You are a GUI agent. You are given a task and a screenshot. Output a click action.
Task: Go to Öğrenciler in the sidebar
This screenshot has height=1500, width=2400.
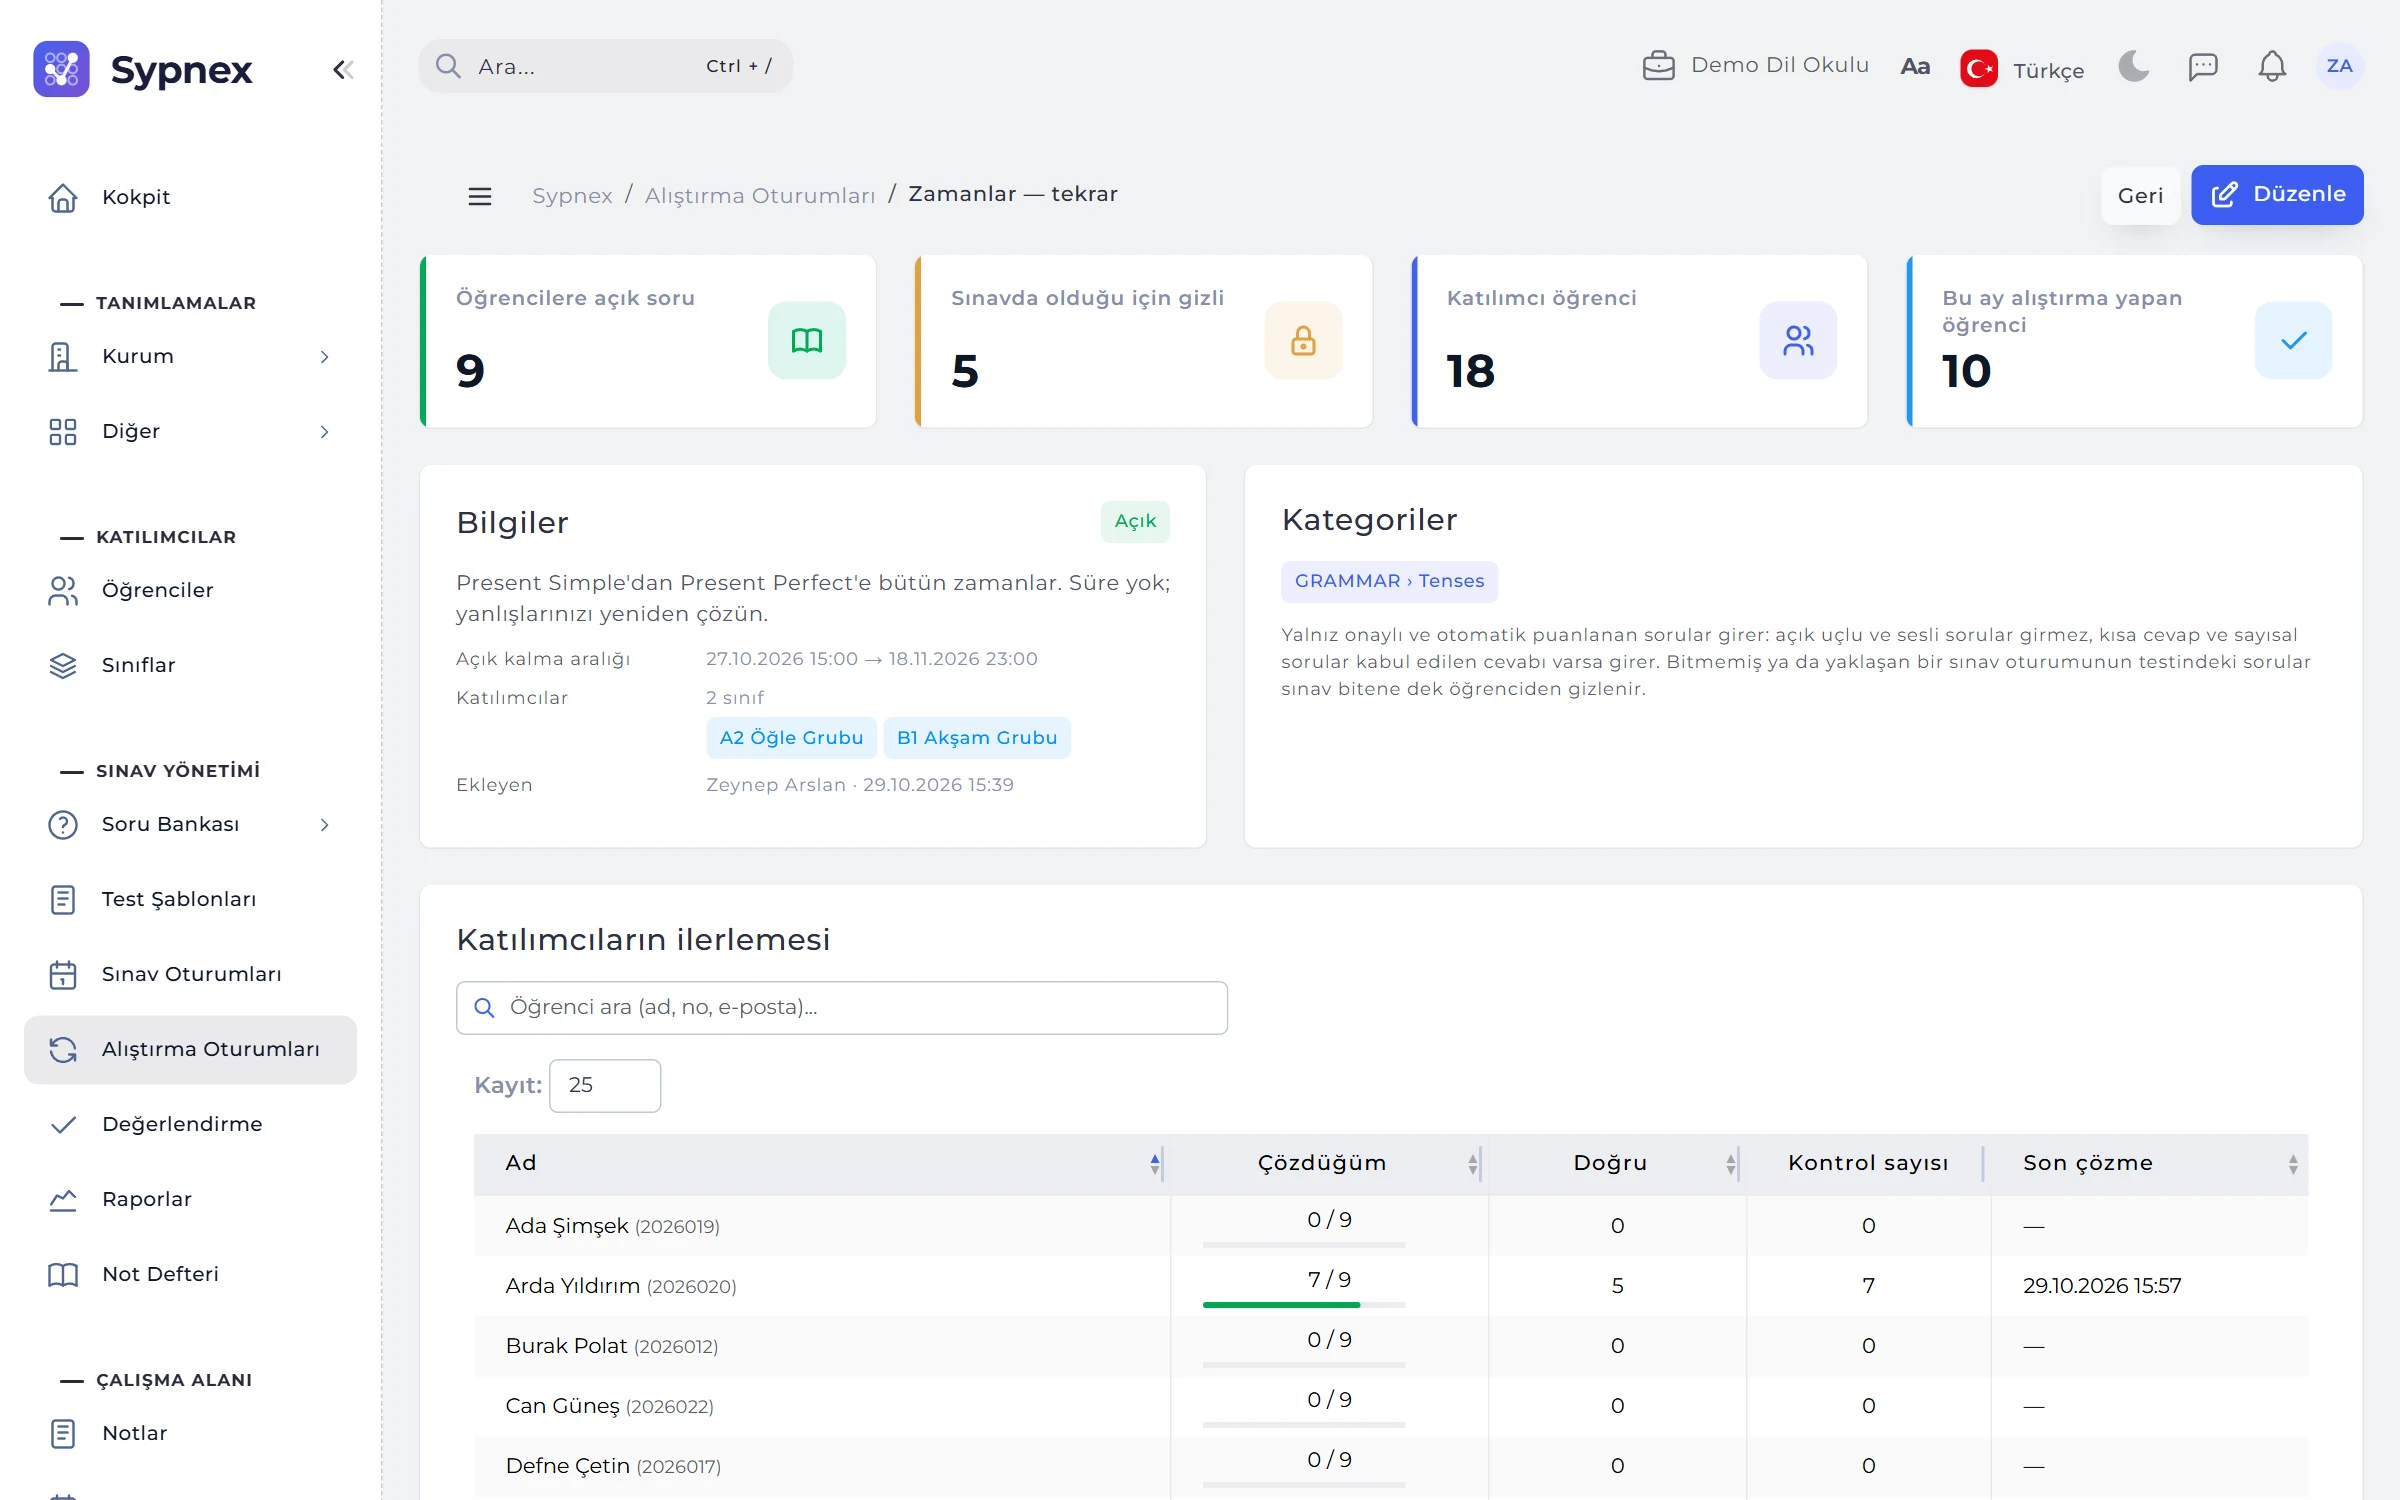[x=190, y=590]
